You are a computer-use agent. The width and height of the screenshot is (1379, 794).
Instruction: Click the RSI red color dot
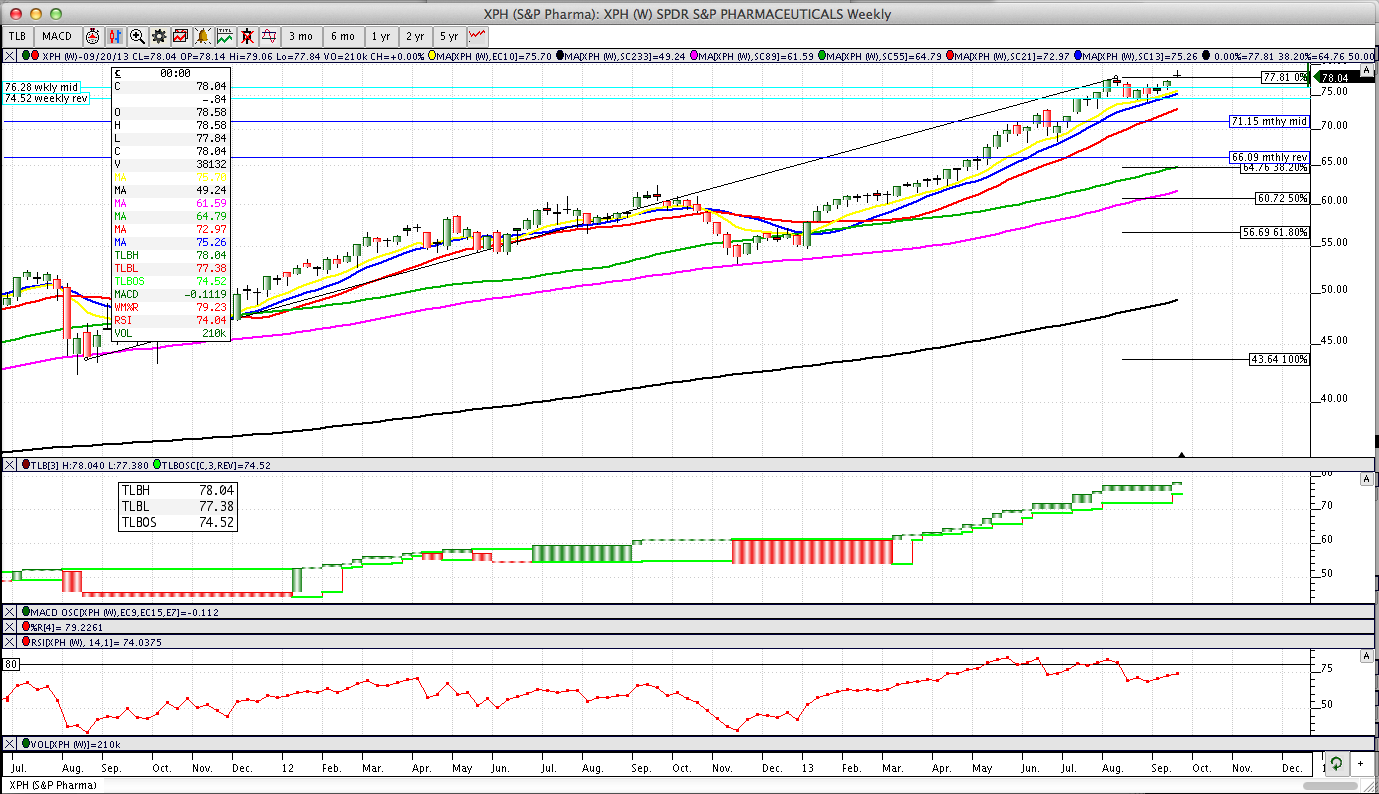(x=26, y=642)
